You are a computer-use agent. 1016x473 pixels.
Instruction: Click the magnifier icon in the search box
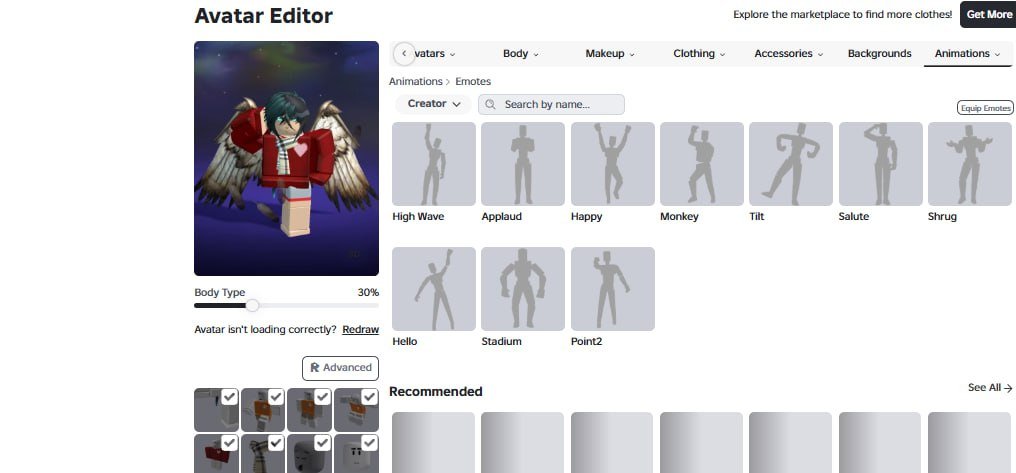pos(491,104)
